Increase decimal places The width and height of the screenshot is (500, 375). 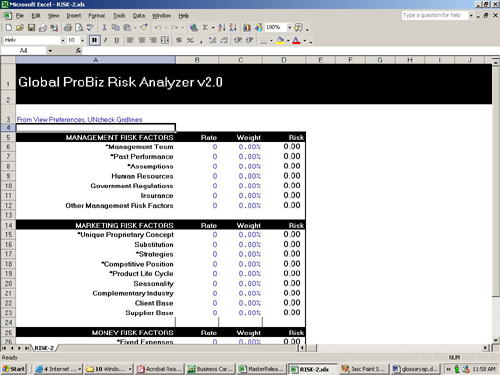(212, 41)
